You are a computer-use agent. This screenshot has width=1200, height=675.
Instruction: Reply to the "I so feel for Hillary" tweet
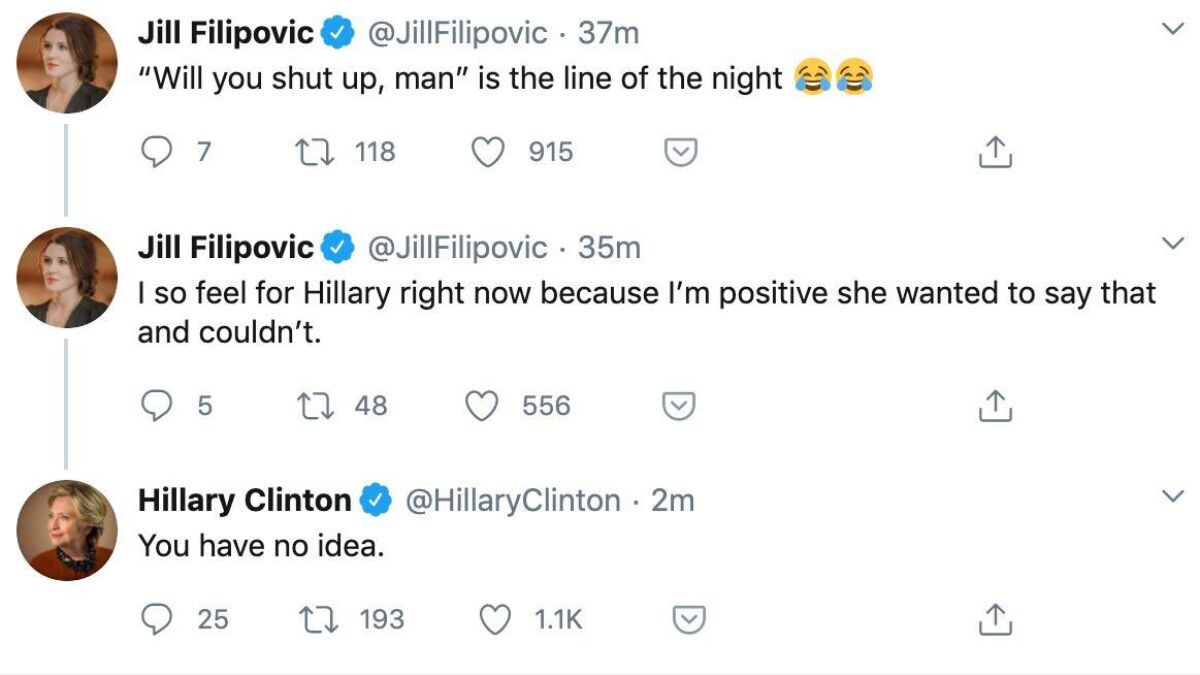pos(155,405)
